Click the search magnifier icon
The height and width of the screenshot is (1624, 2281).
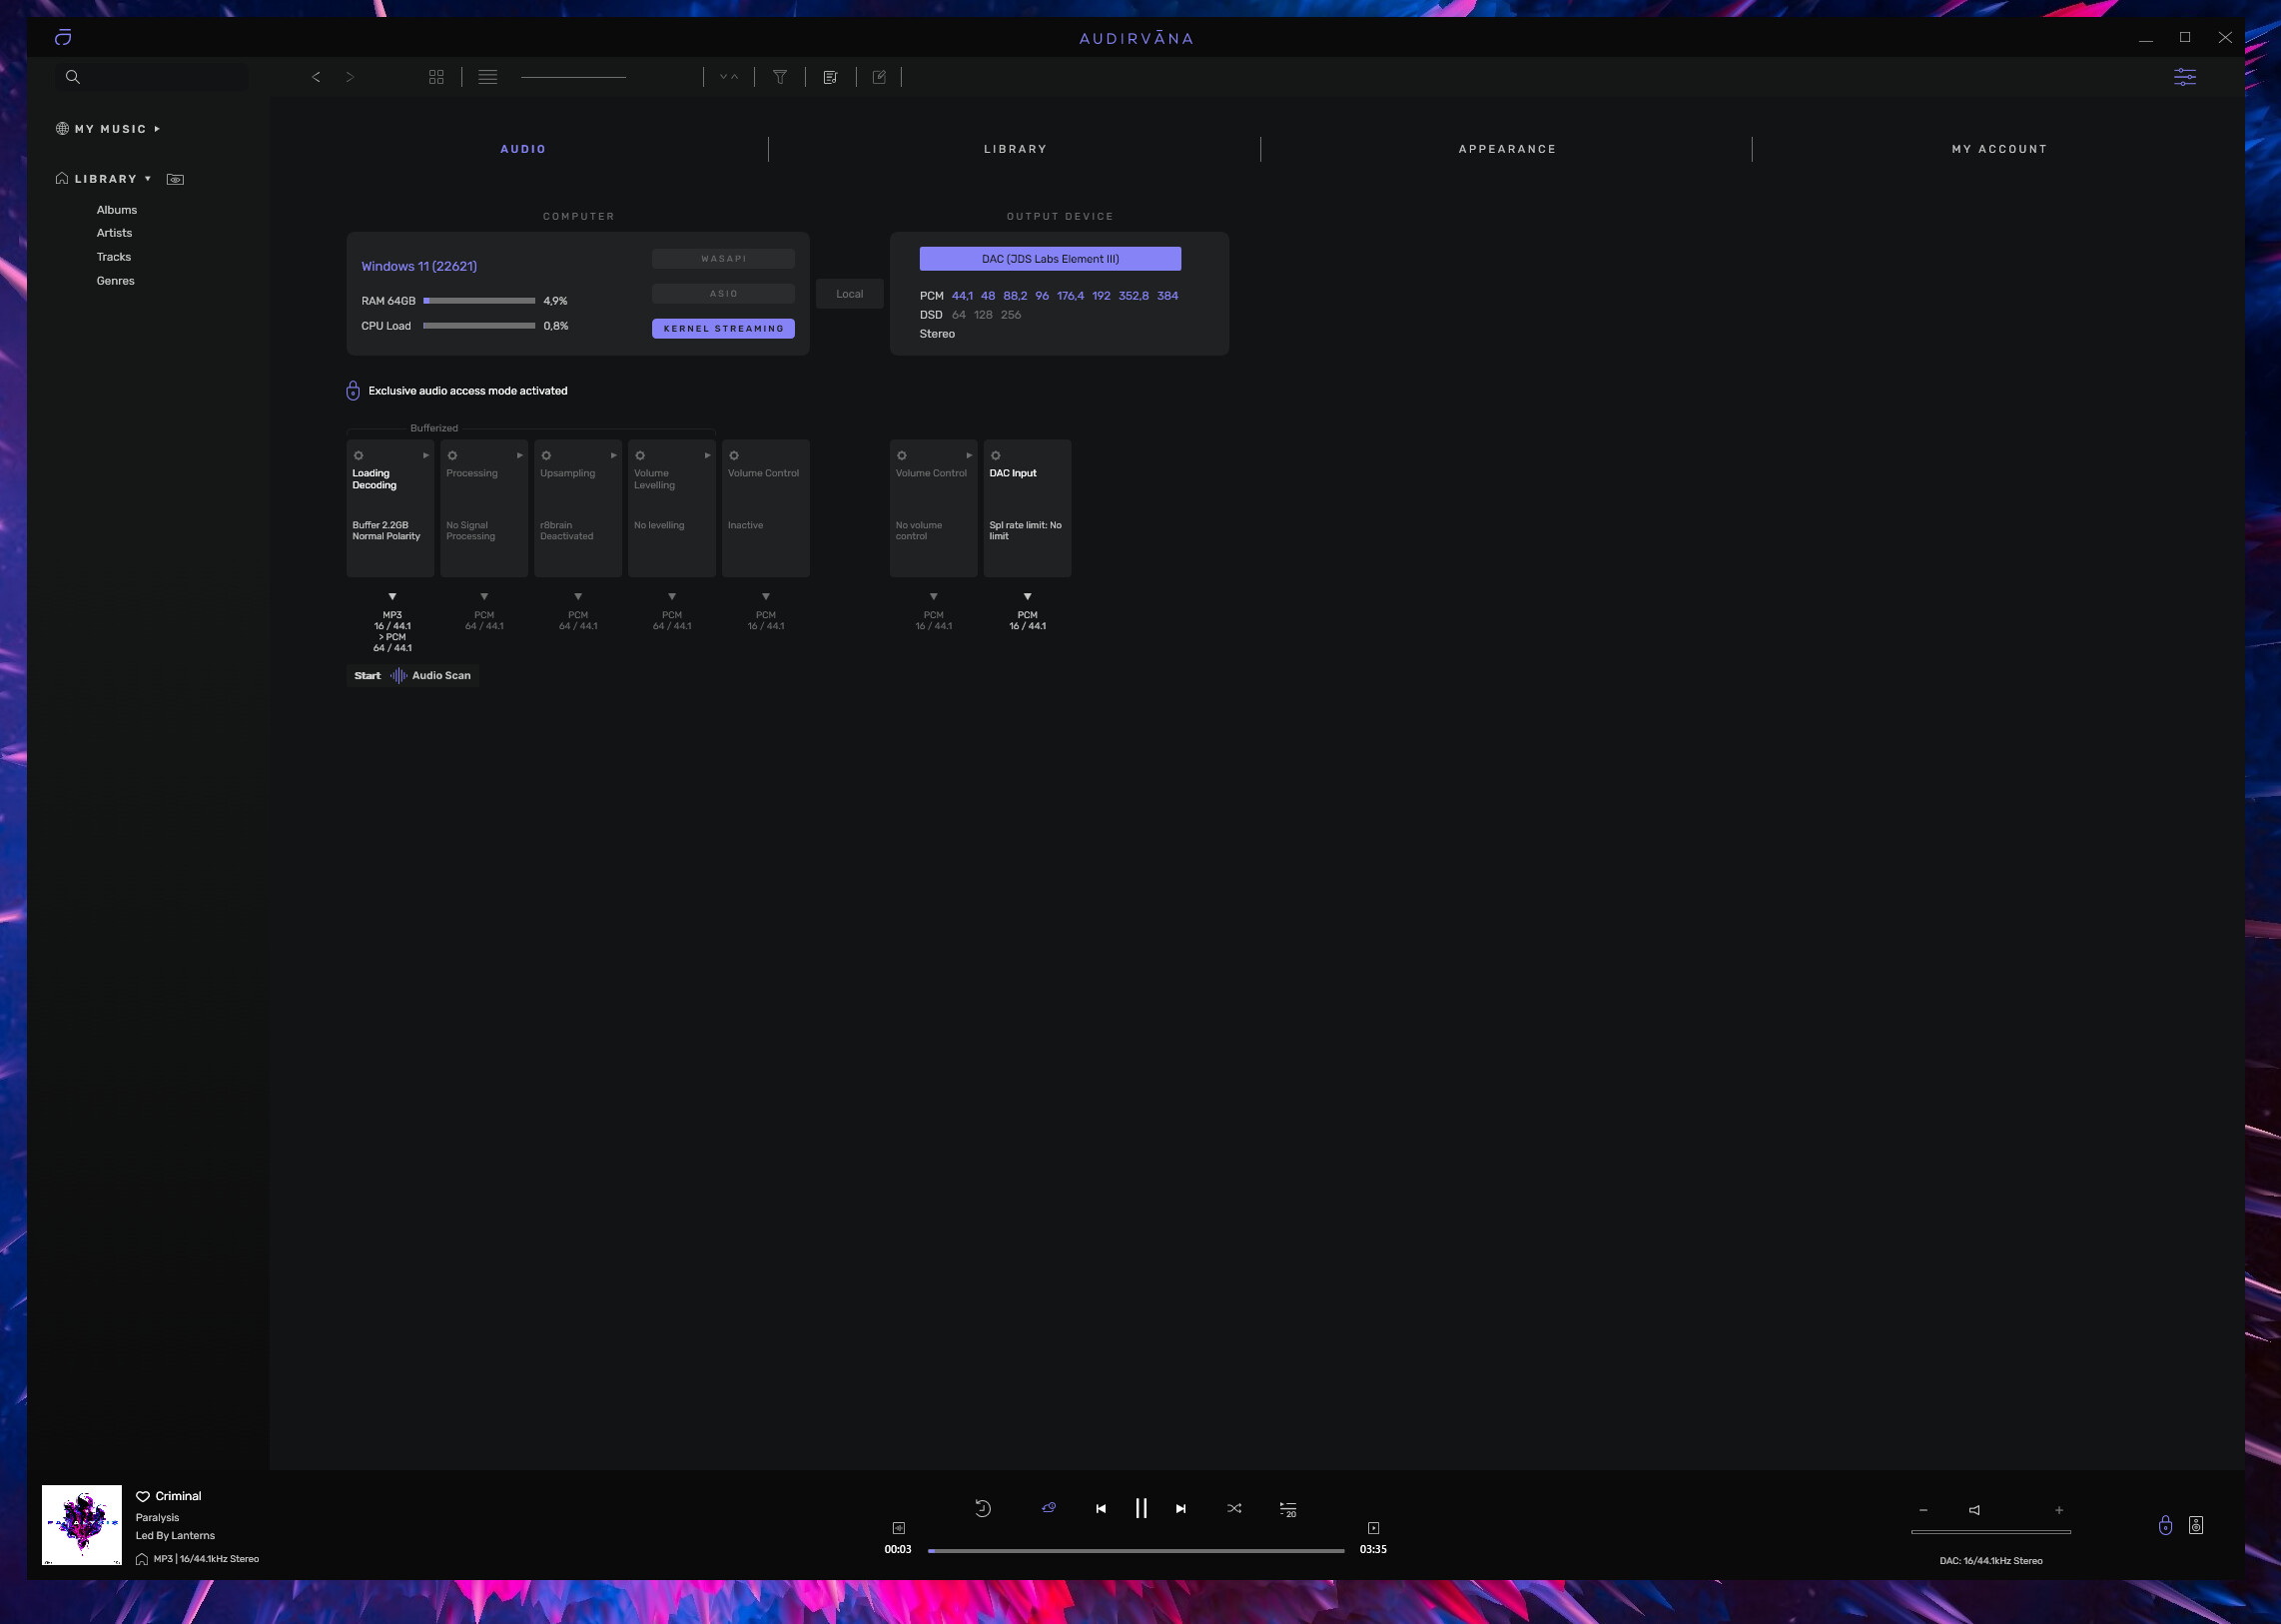(72, 77)
